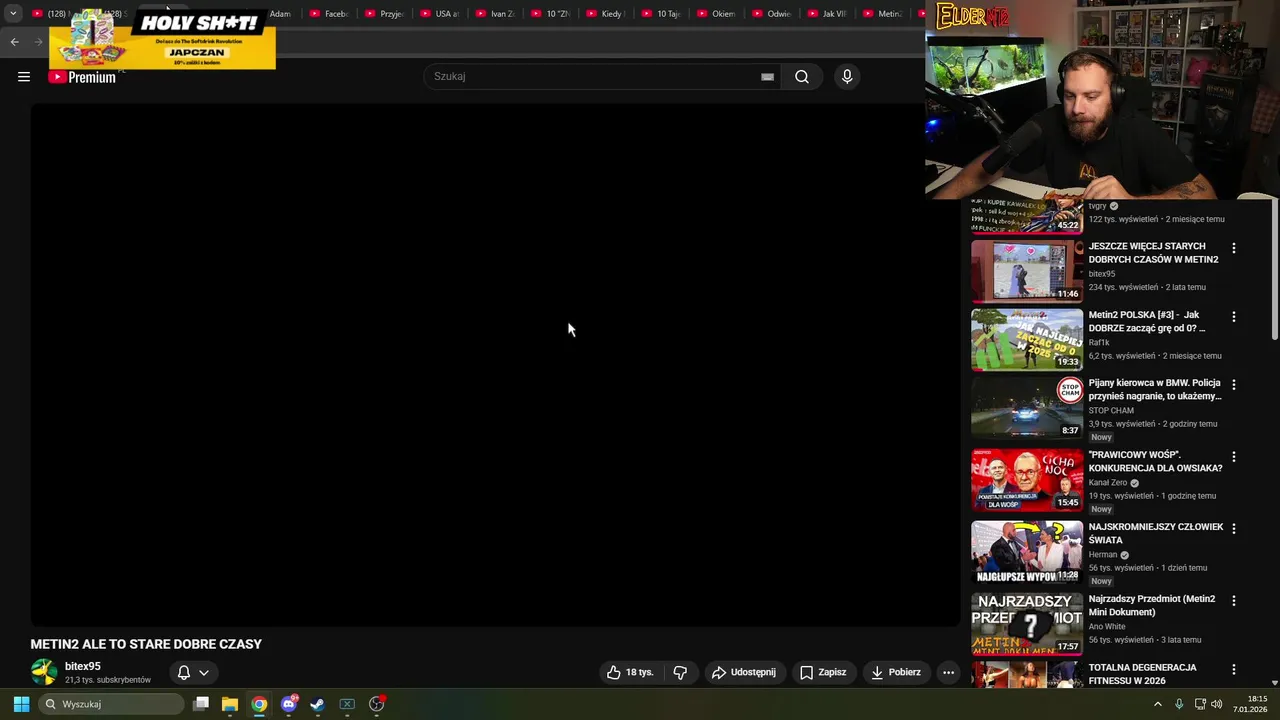Click the Windows taskbar Wyszukaj search box

coord(112,704)
